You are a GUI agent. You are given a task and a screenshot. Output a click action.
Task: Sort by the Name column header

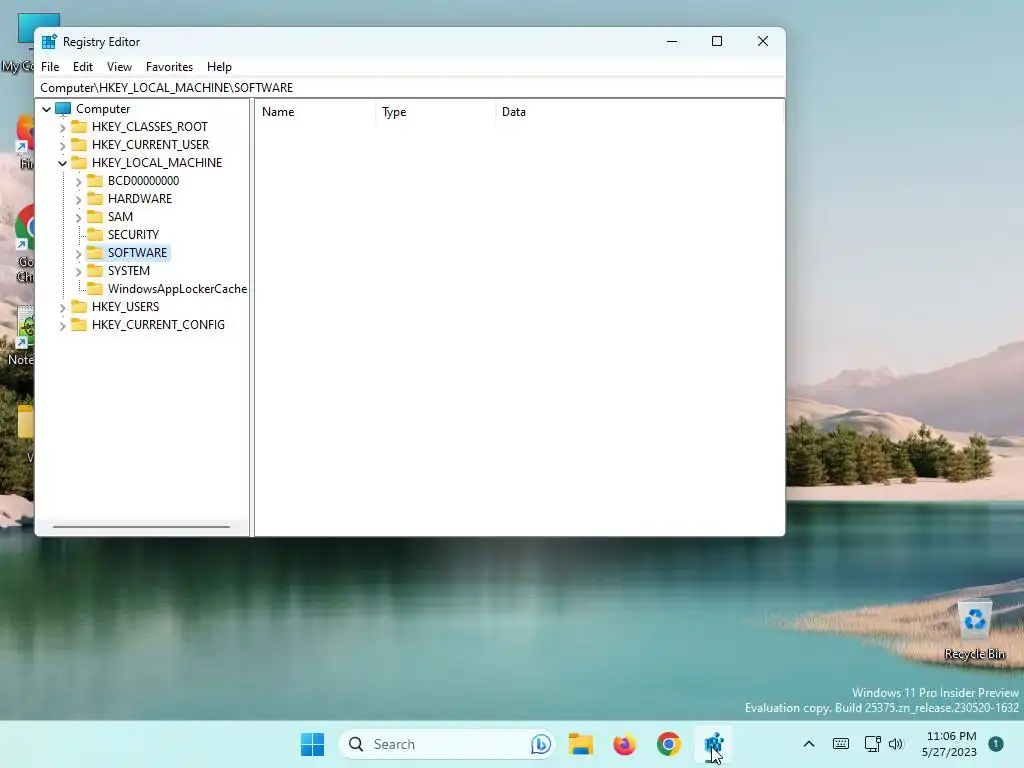[x=315, y=112]
